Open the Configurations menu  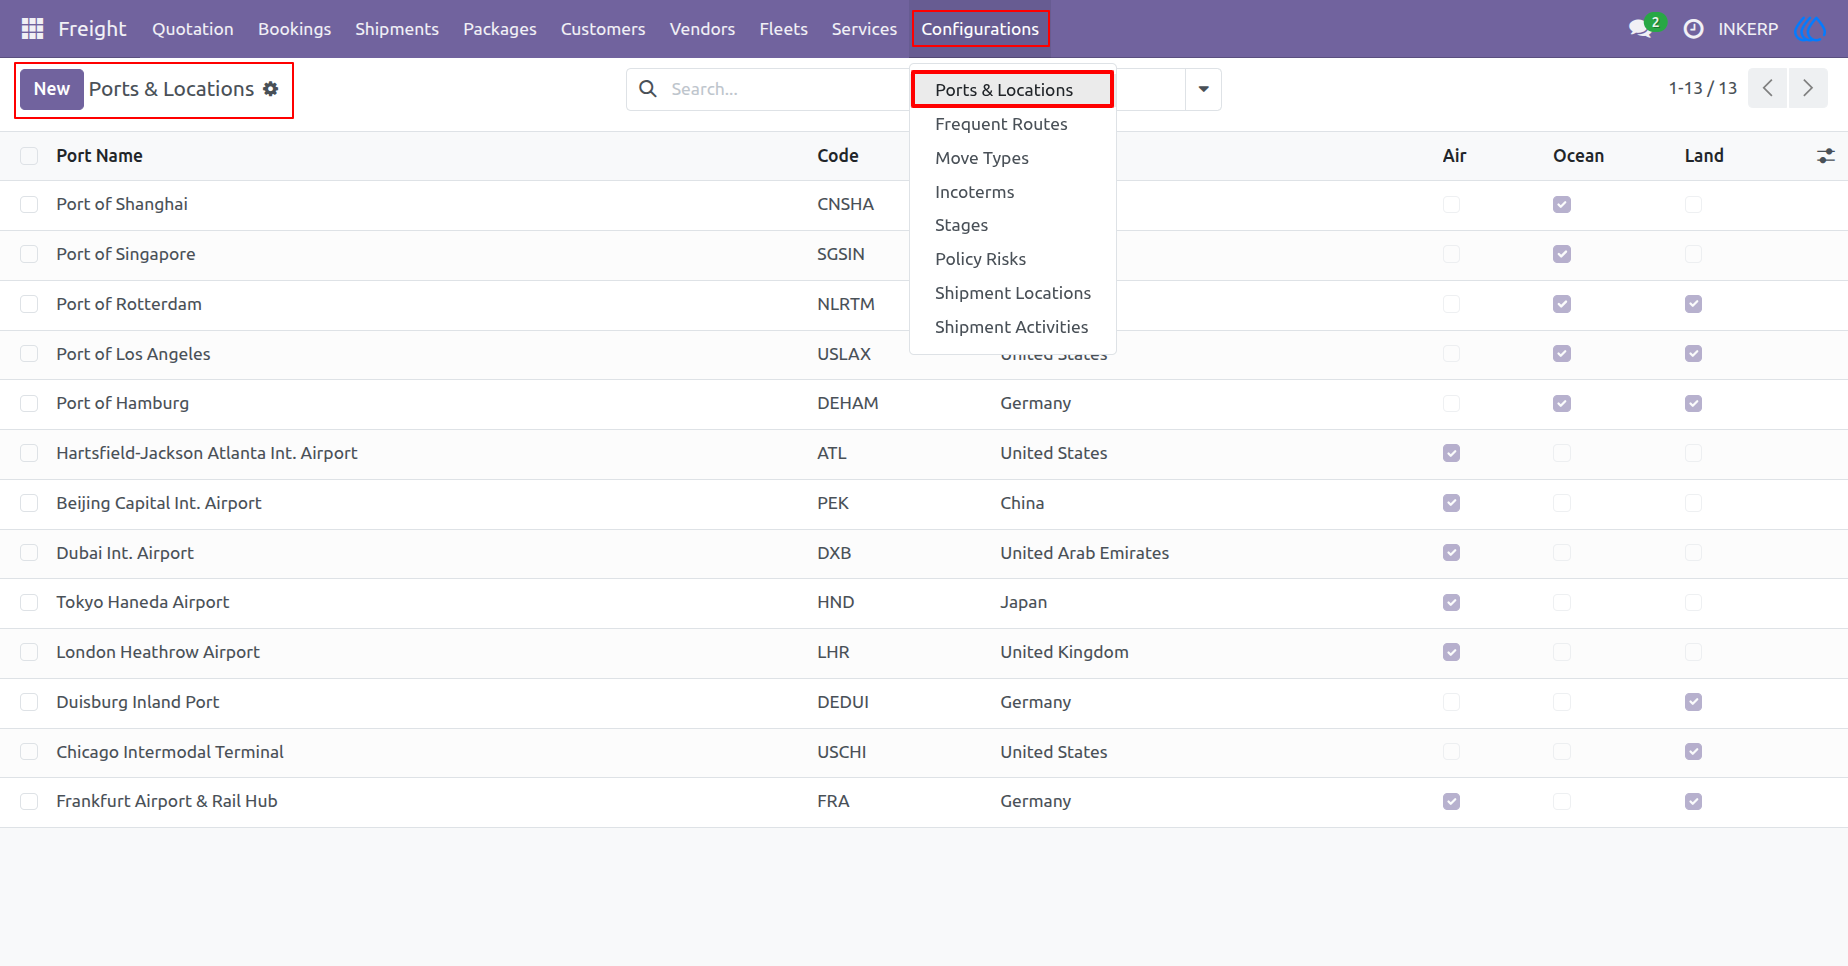point(980,29)
